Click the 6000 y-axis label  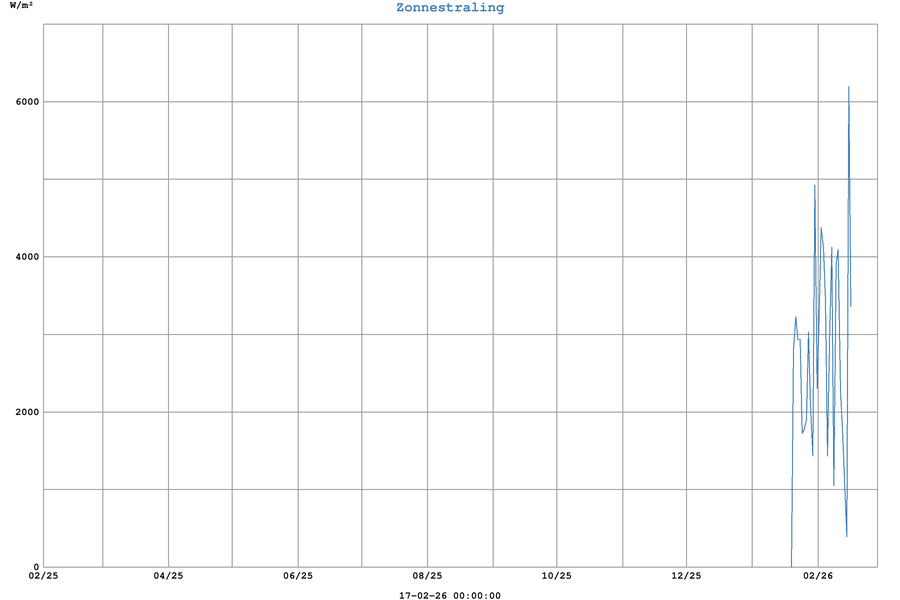point(25,102)
